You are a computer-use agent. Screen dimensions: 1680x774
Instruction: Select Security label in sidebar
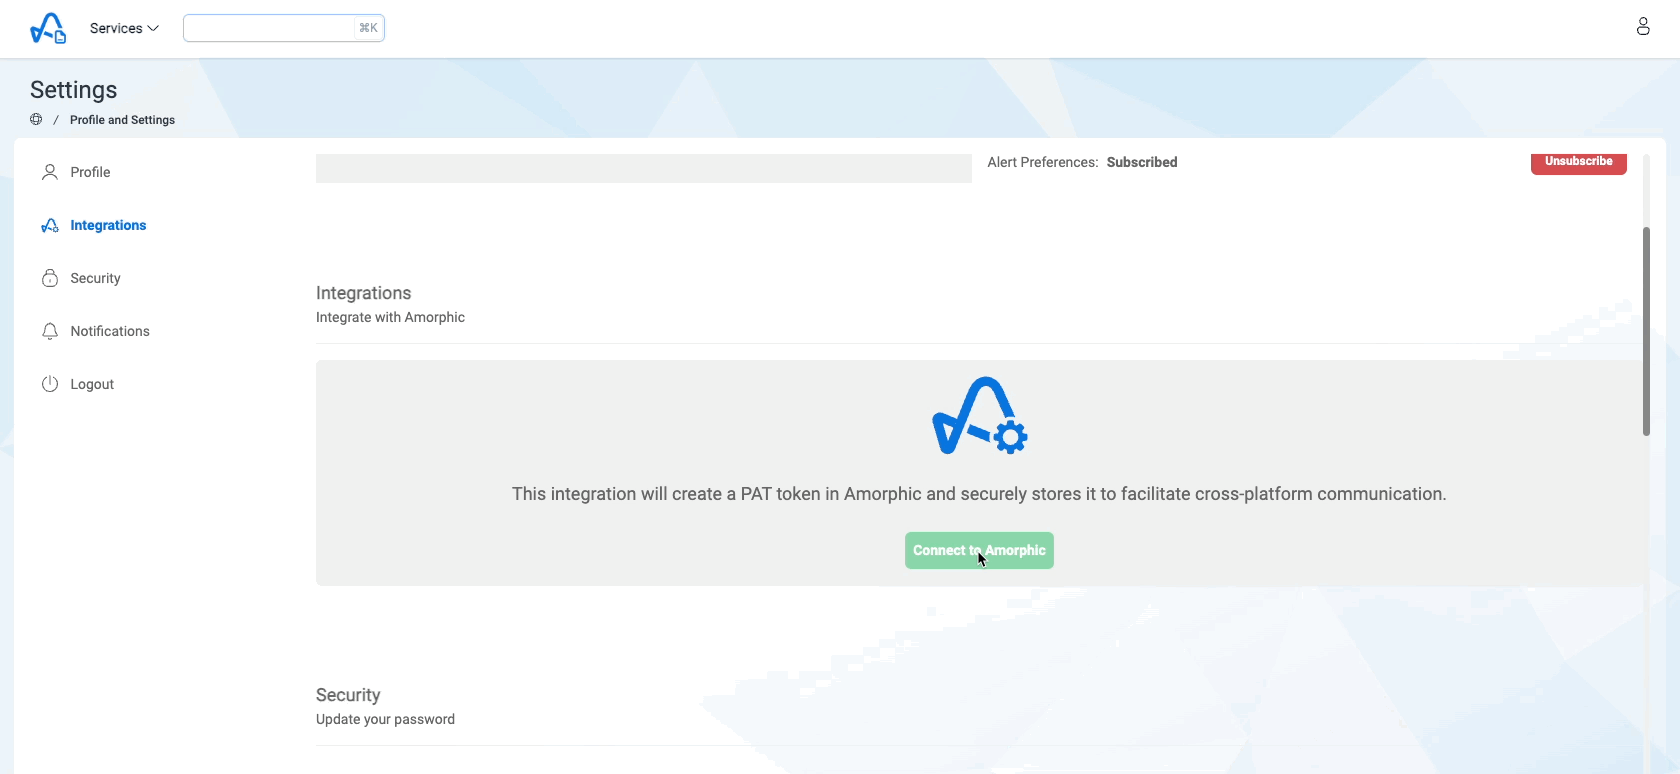[95, 278]
